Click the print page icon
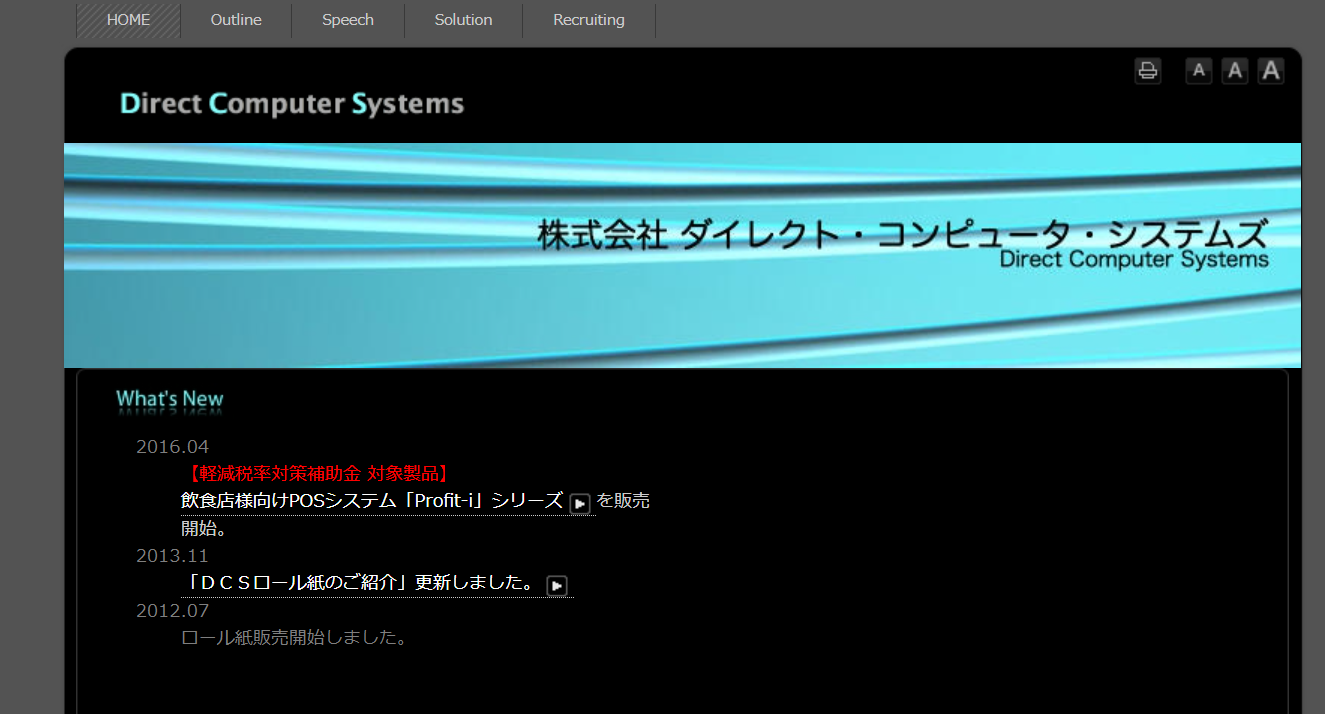This screenshot has width=1325, height=714. pos(1148,71)
